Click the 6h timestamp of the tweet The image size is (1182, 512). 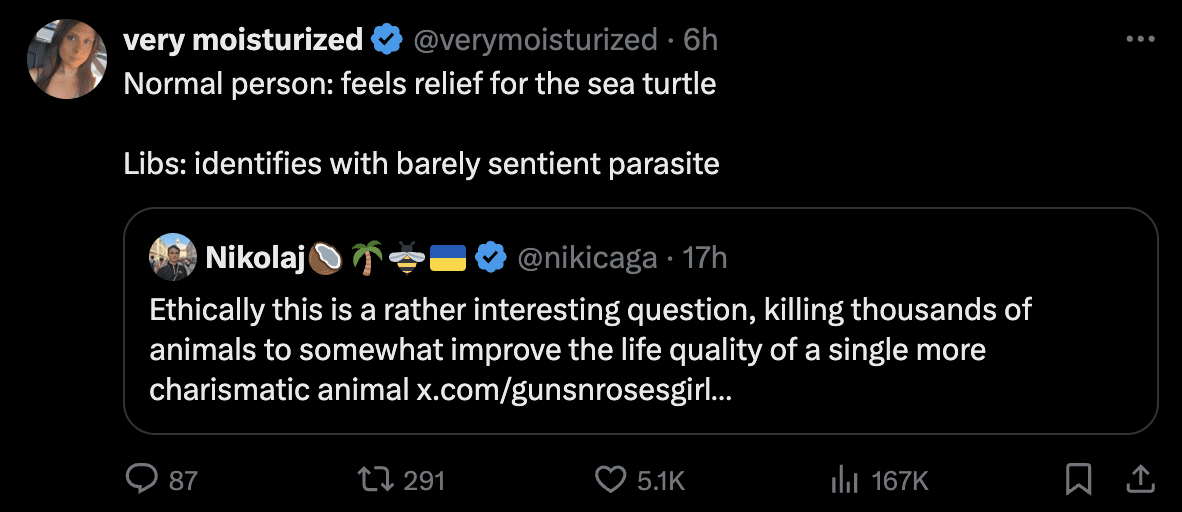point(701,40)
